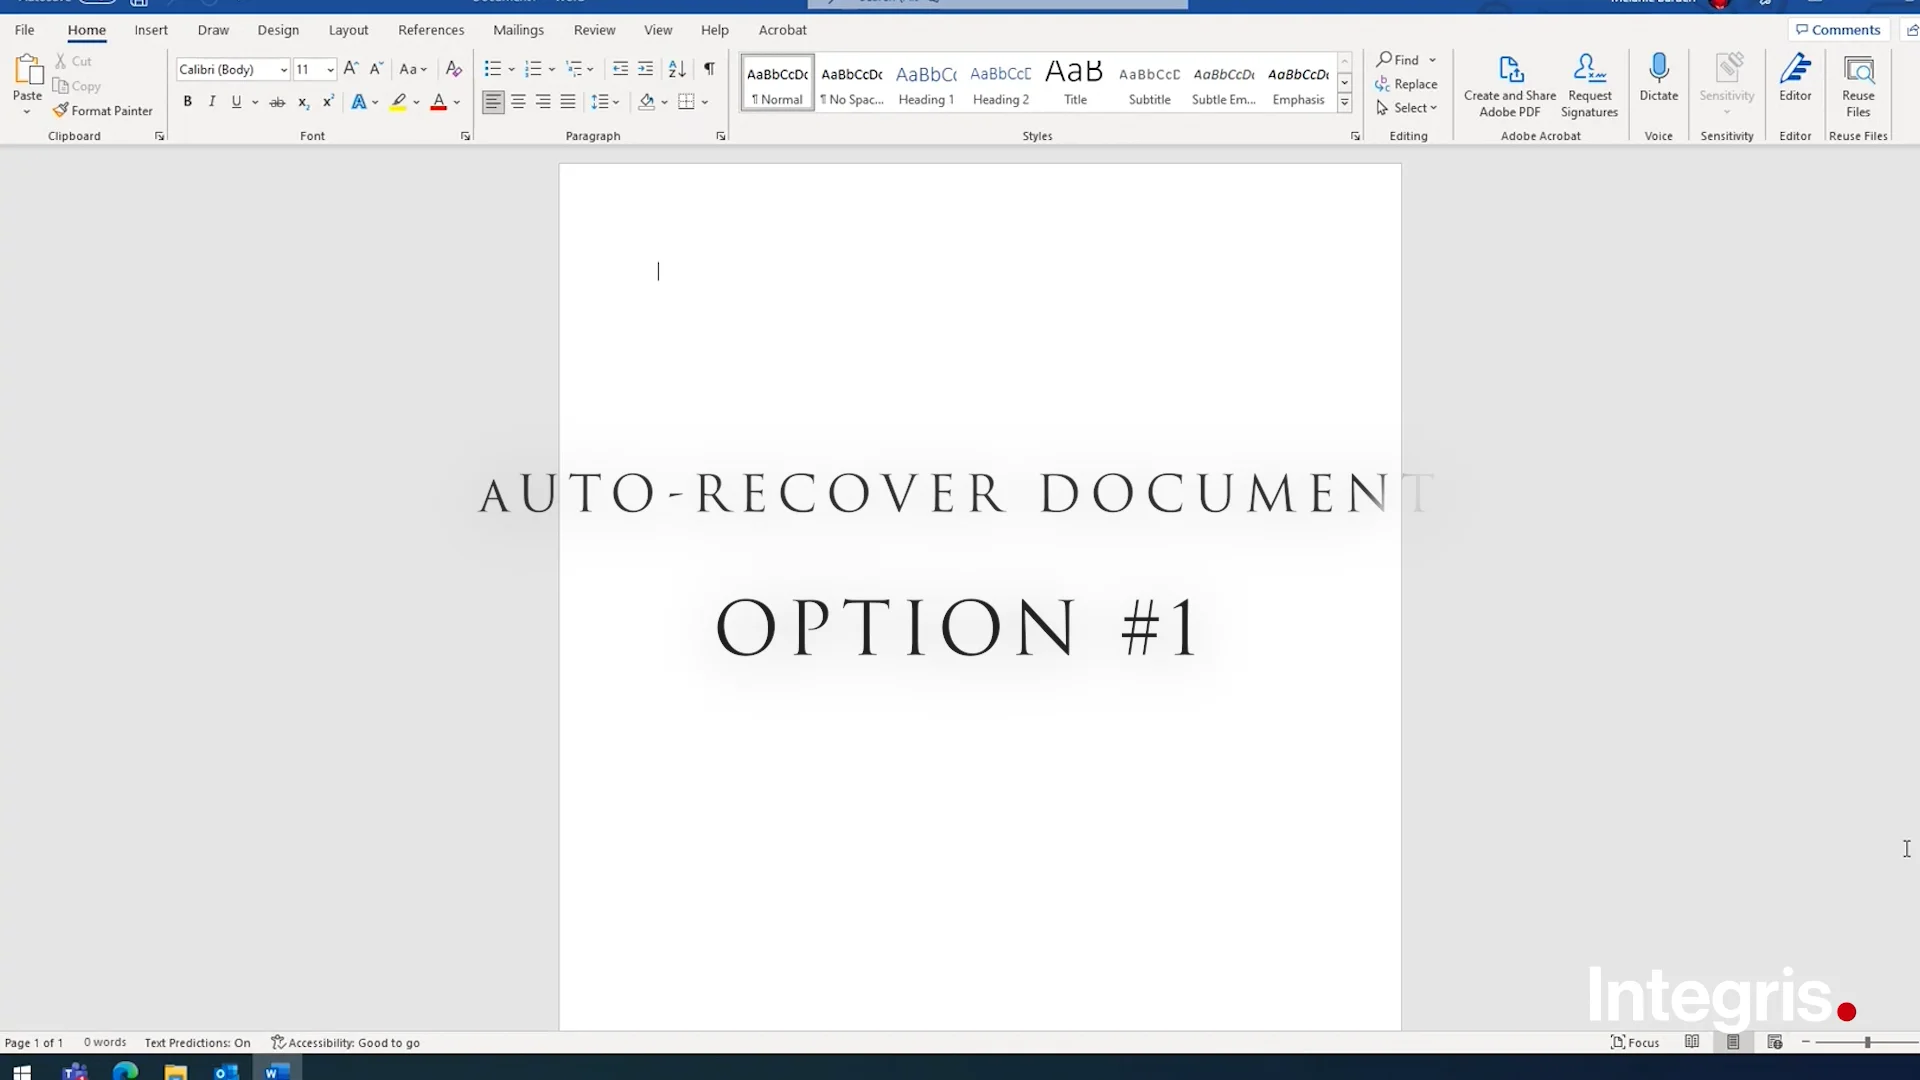
Task: Toggle bold formatting
Action: pyautogui.click(x=187, y=101)
